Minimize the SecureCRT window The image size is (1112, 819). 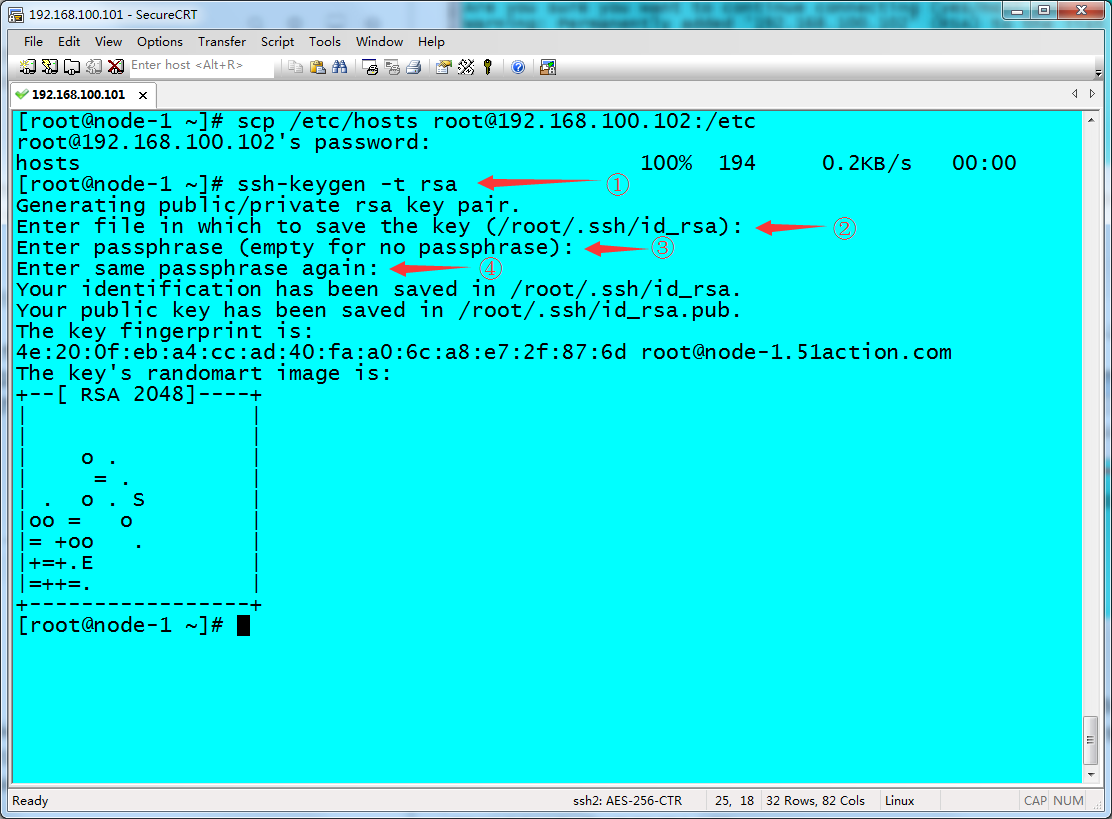(x=1017, y=11)
